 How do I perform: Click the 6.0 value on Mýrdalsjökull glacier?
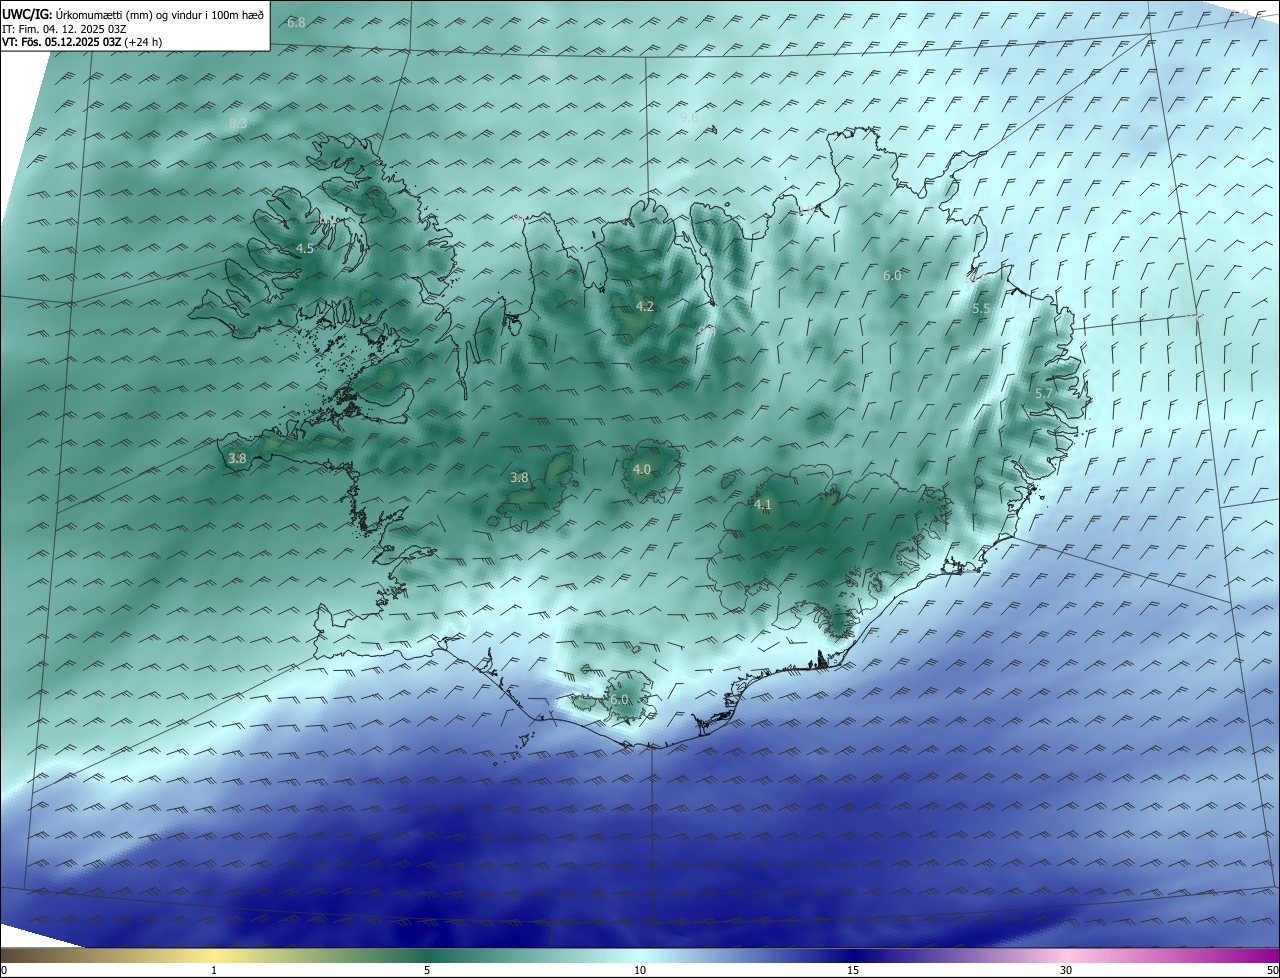(x=620, y=700)
